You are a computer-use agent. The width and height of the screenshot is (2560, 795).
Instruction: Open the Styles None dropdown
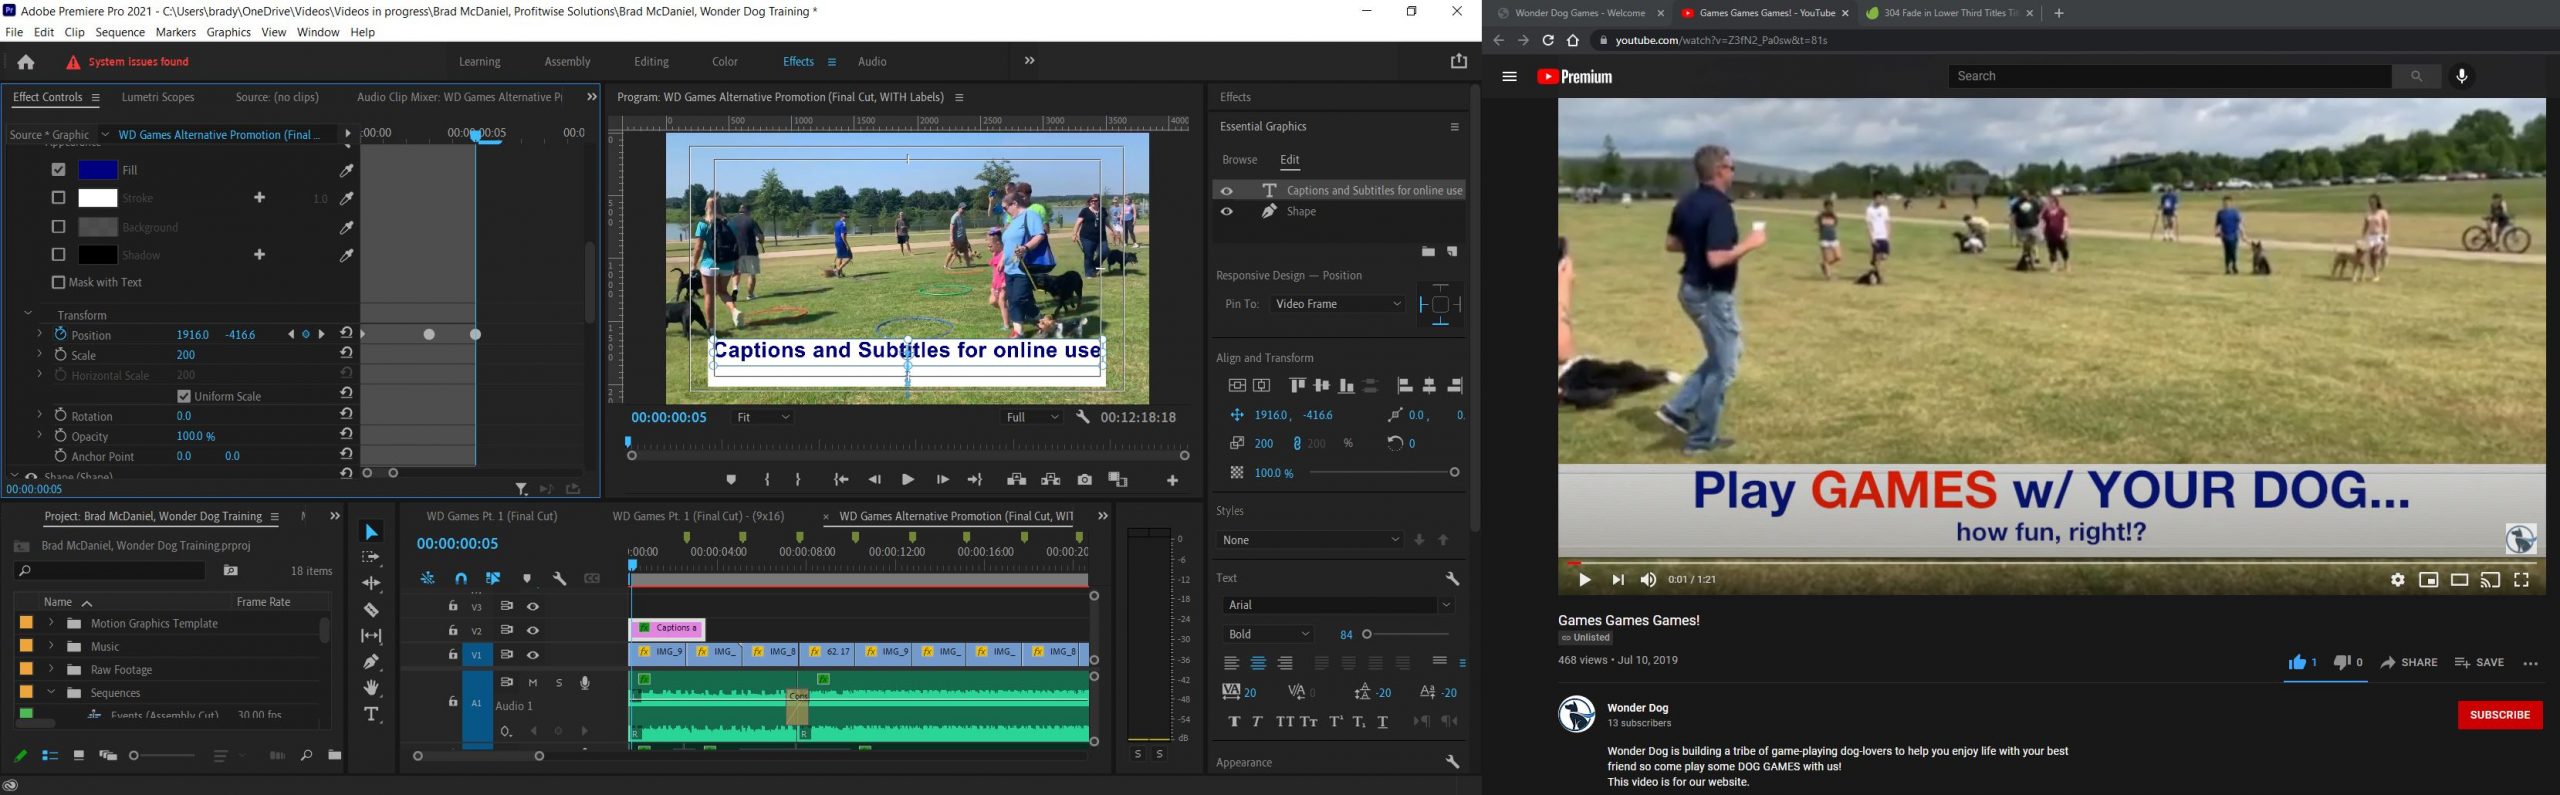1311,540
